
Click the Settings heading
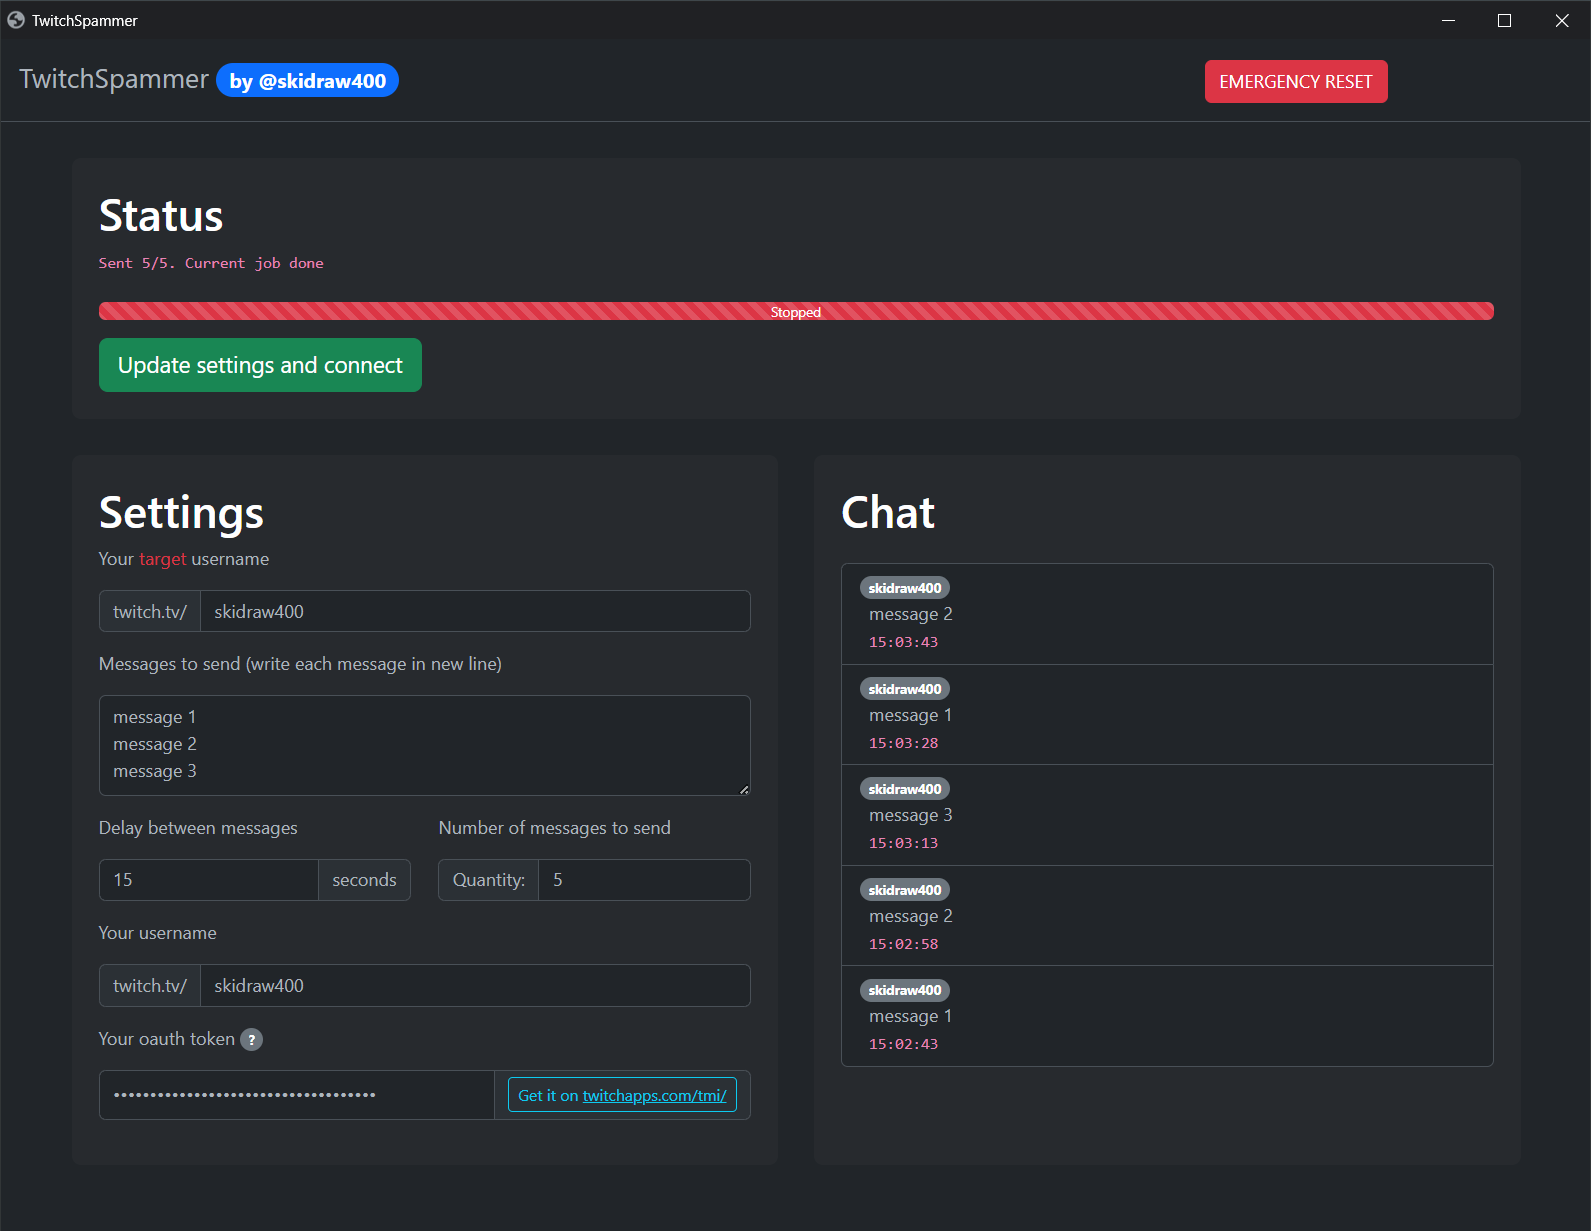pos(181,513)
